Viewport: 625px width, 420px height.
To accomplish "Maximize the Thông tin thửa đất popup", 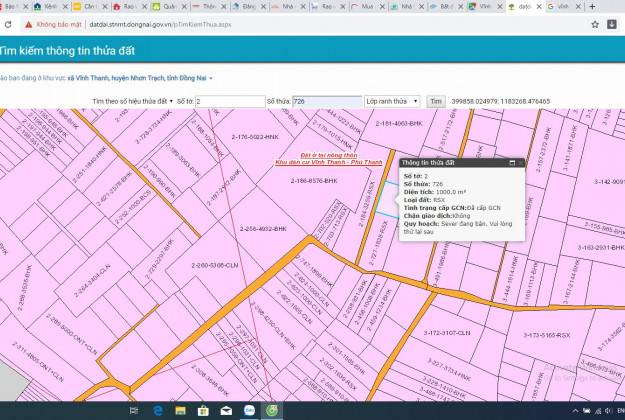I will [512, 162].
